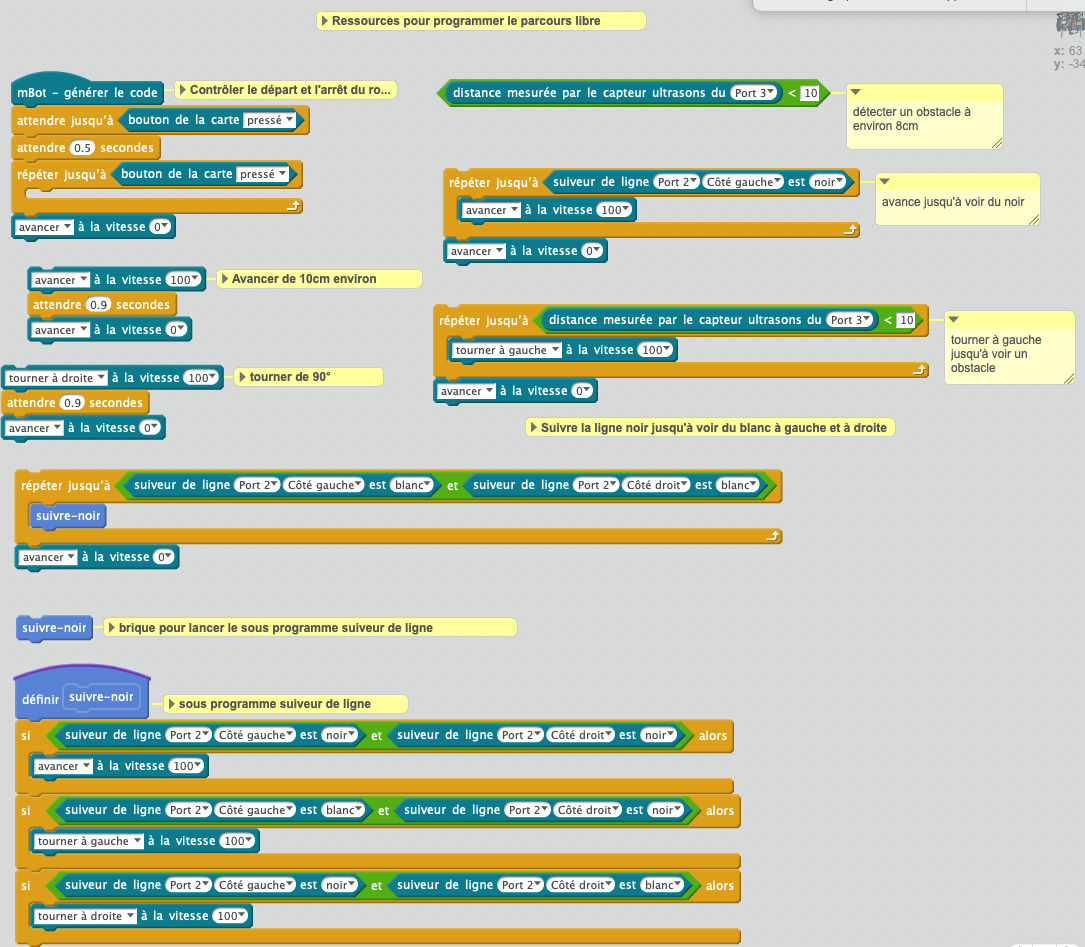Select the "définir suivre-noir" definition block

40,698
